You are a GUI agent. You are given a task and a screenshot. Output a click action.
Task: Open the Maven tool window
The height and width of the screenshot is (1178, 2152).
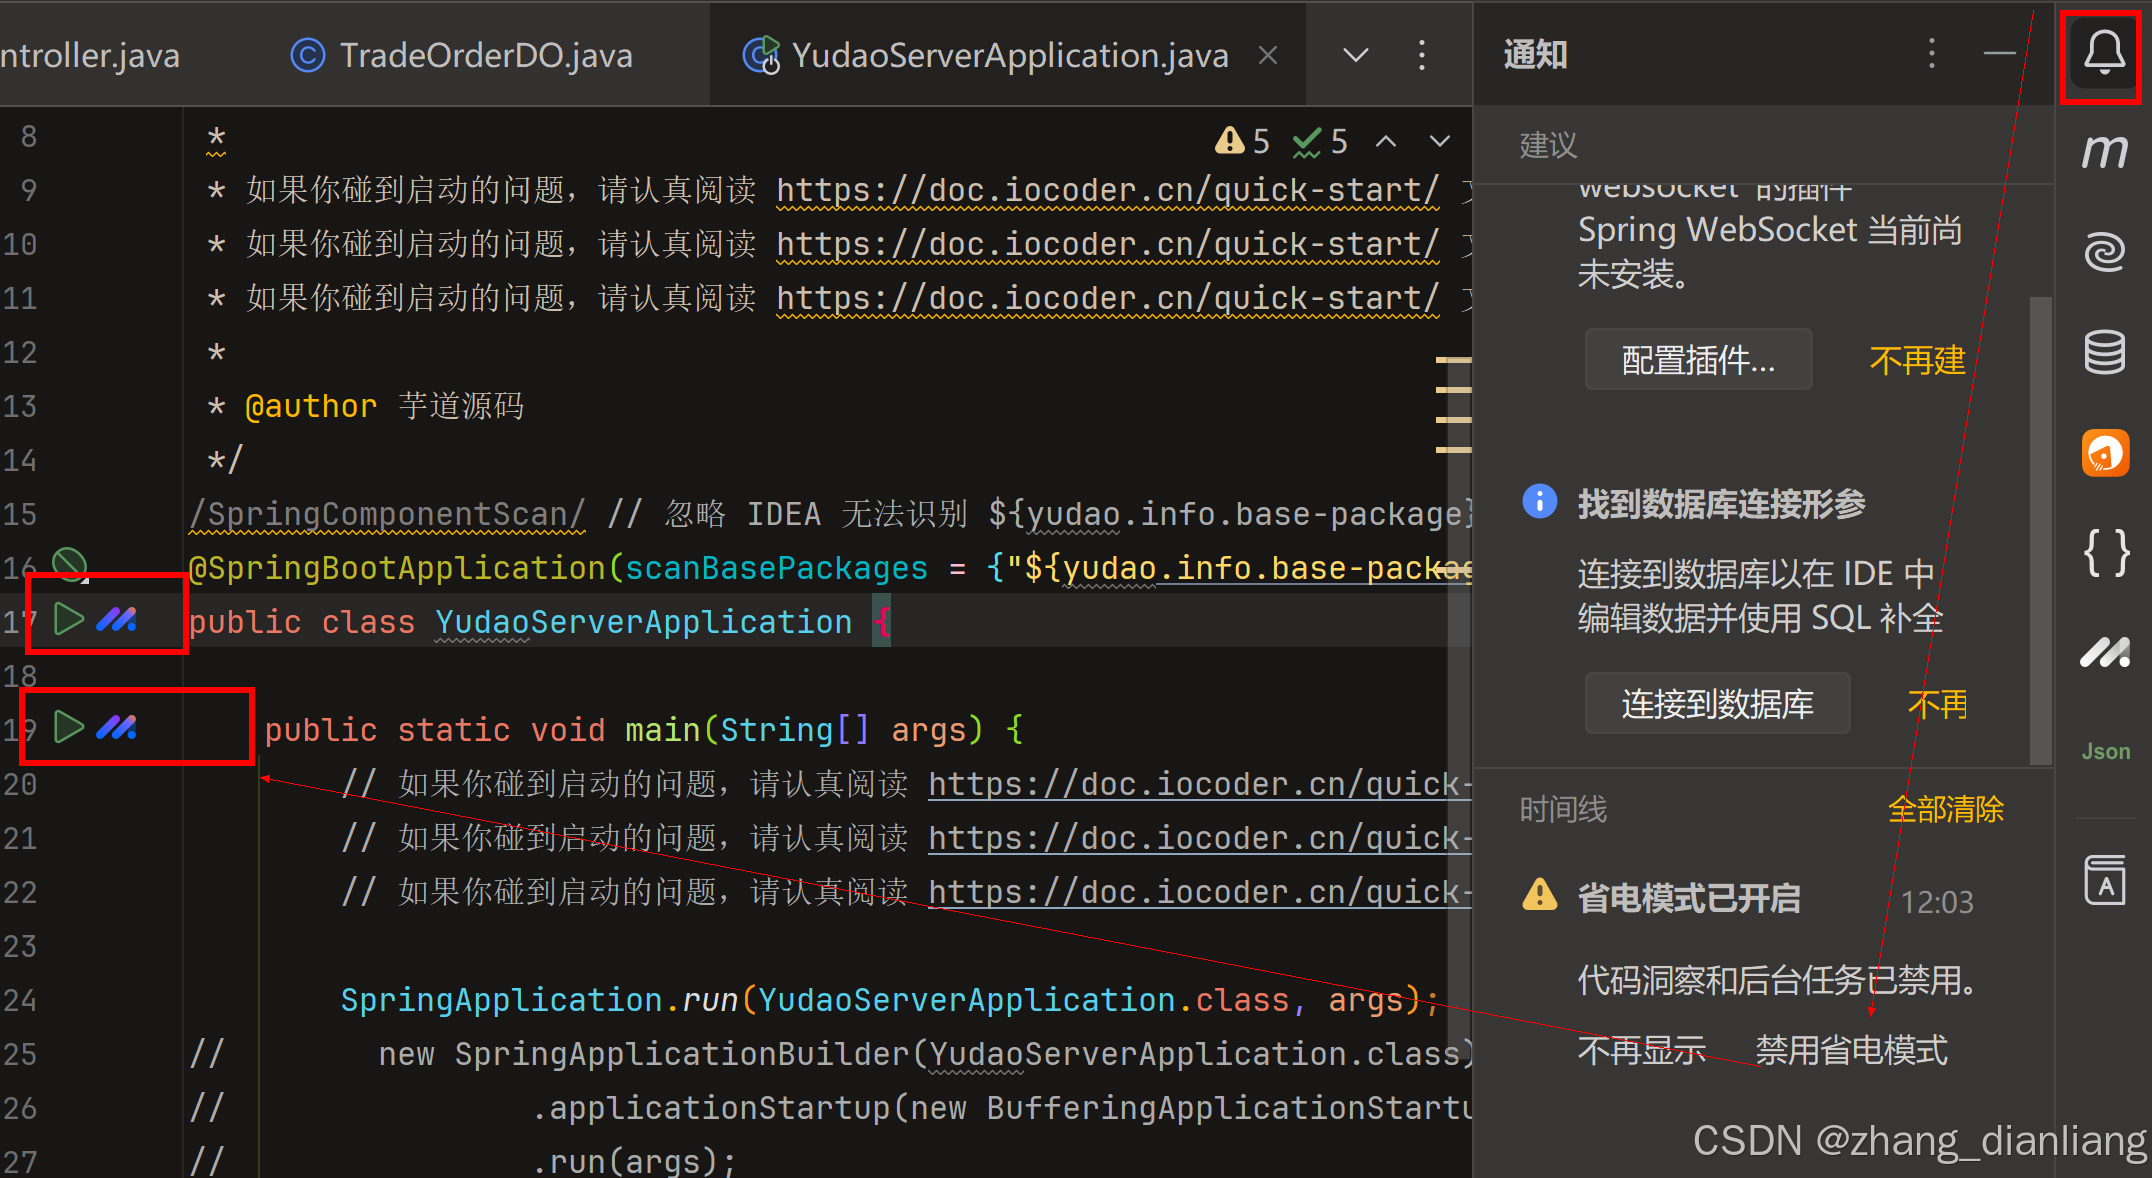[x=2104, y=152]
